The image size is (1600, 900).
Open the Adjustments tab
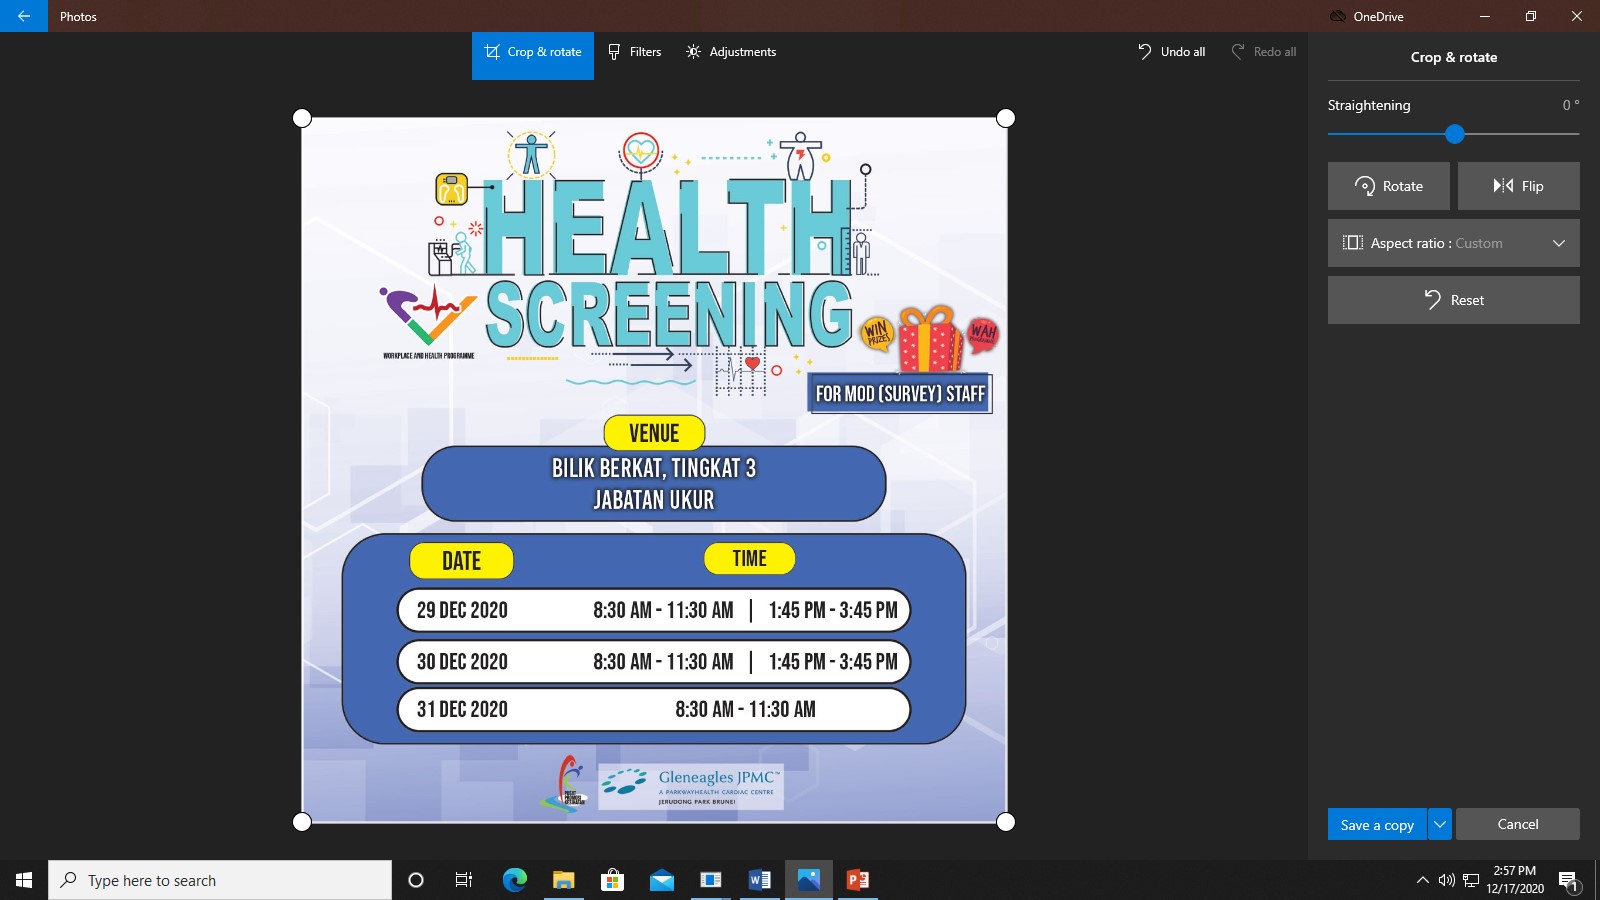coord(731,52)
